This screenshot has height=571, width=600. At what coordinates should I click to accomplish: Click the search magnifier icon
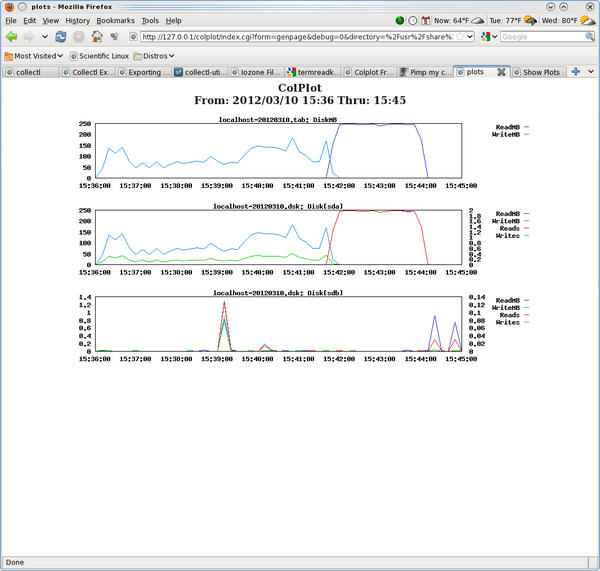click(590, 37)
